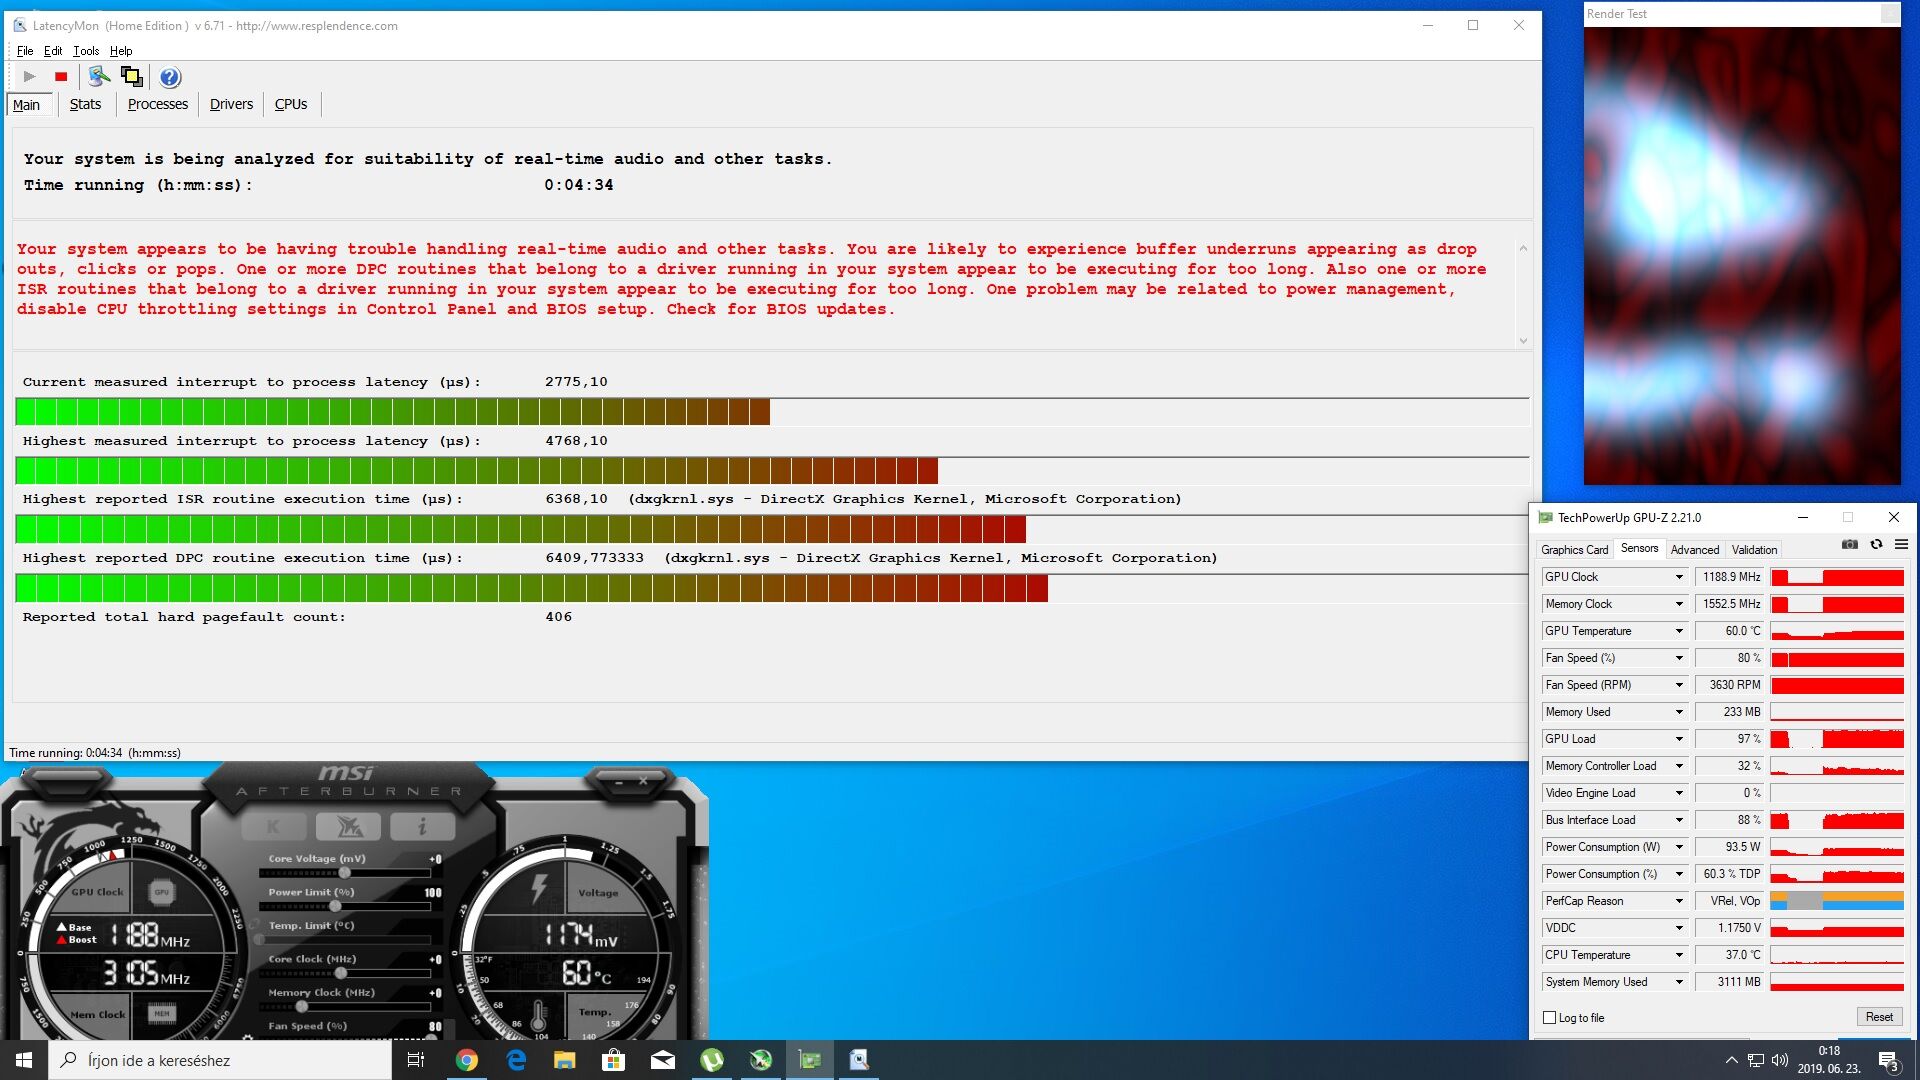
Task: Click the 3630 RPM fan speed value
Action: click(1731, 685)
